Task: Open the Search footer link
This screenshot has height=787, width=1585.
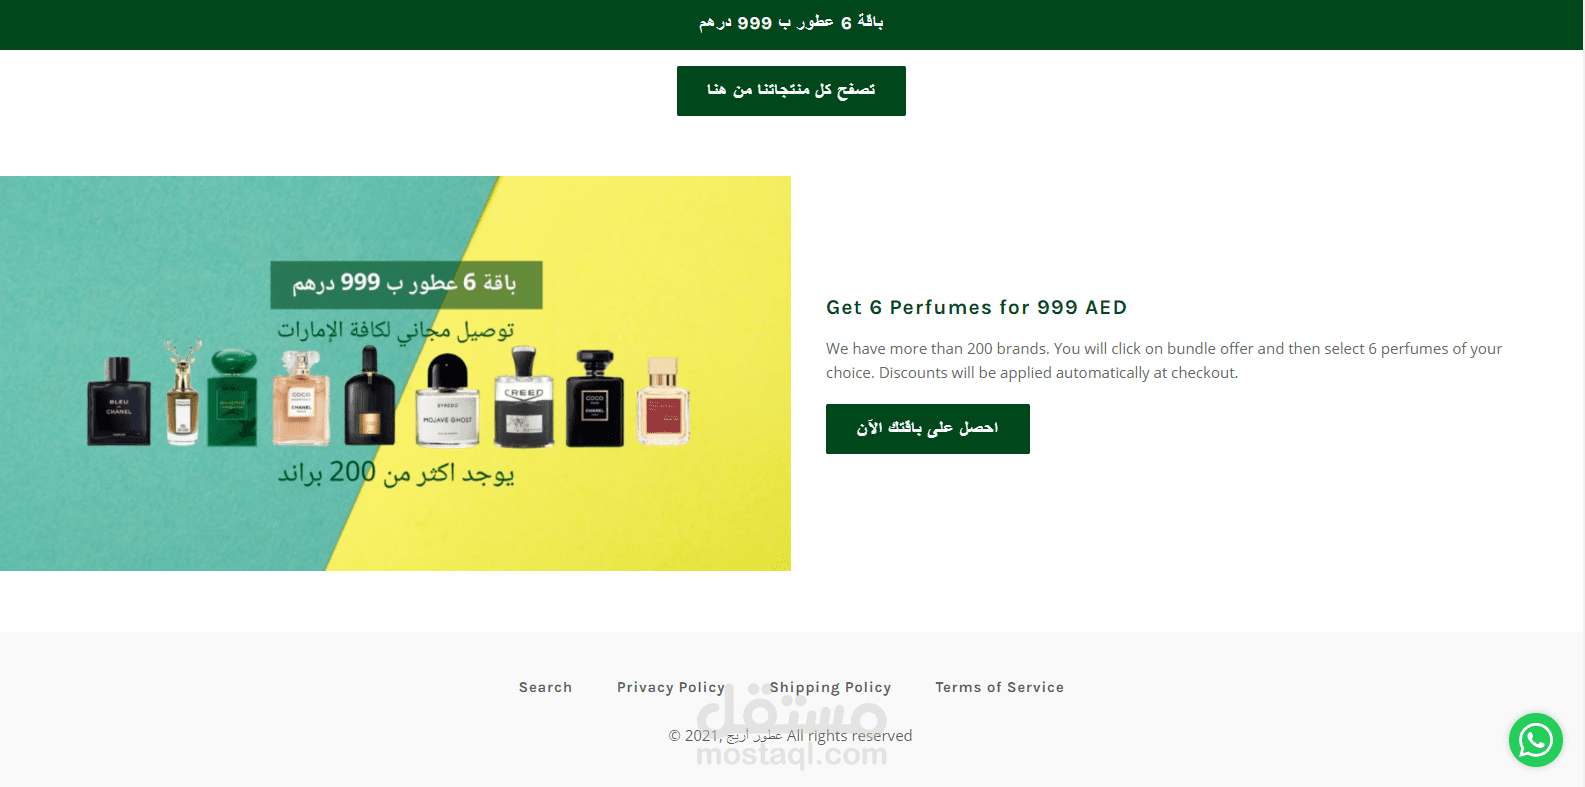Action: point(545,687)
